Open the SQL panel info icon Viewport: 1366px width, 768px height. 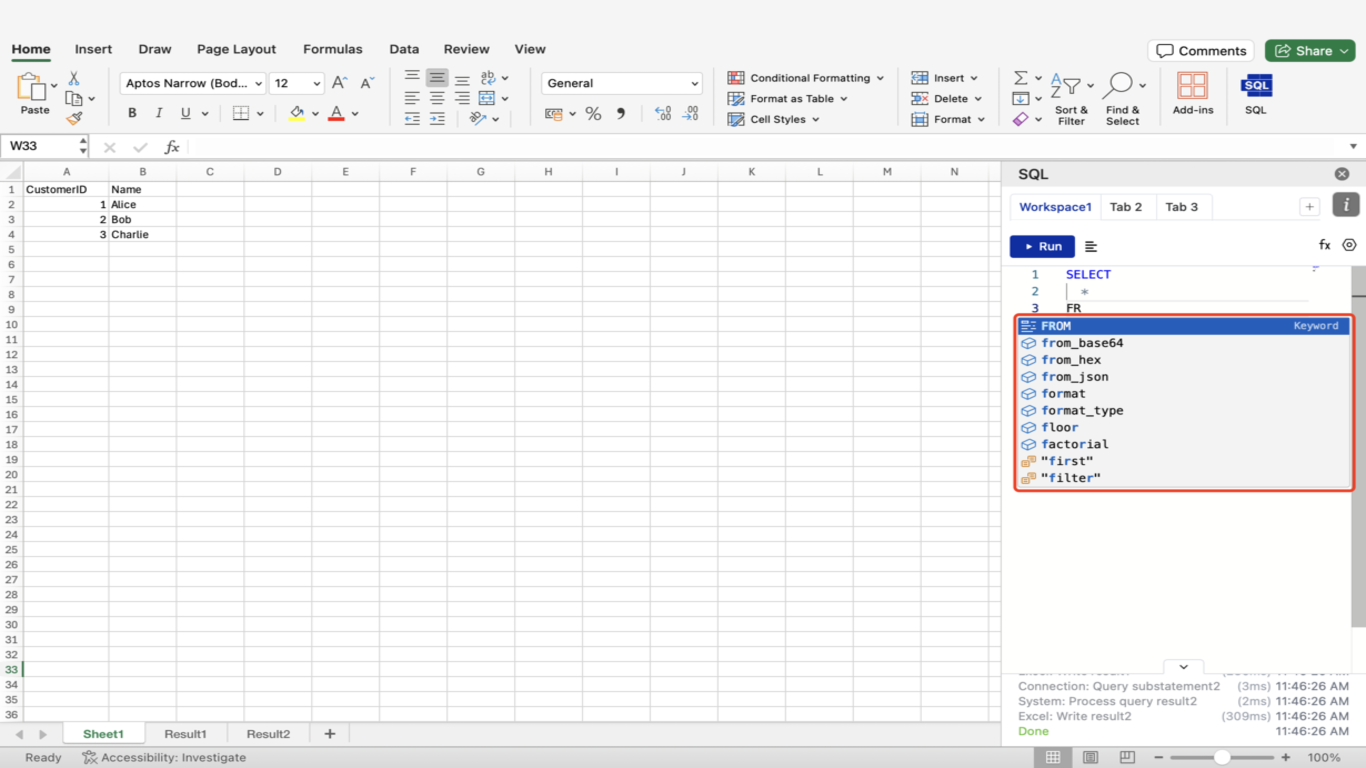pos(1346,205)
